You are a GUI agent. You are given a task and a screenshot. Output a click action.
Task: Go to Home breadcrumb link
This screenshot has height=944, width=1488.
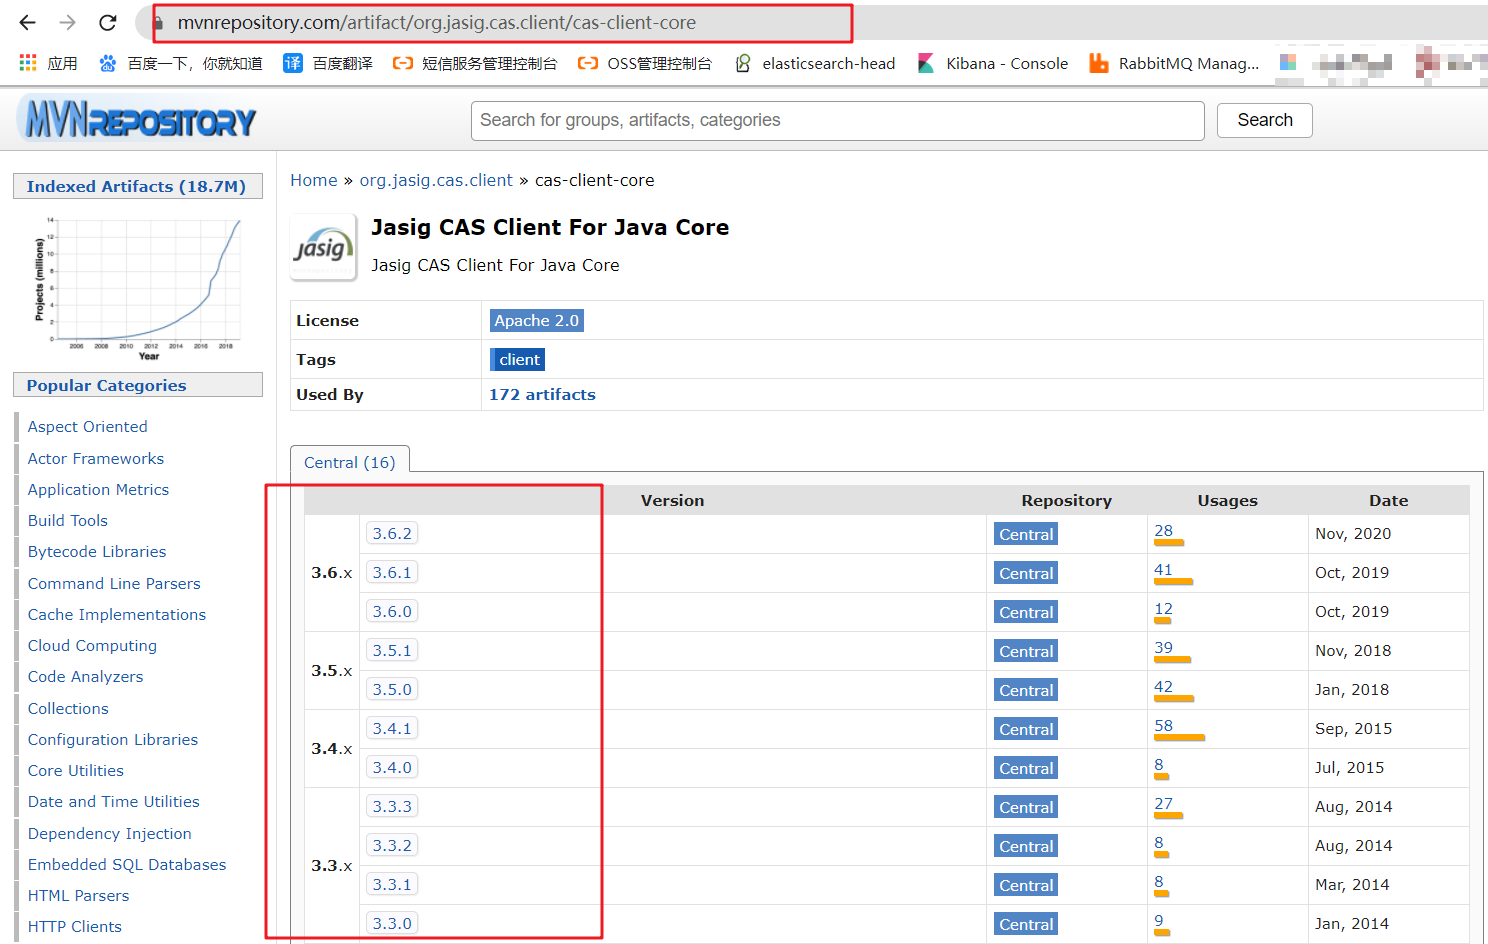(314, 180)
